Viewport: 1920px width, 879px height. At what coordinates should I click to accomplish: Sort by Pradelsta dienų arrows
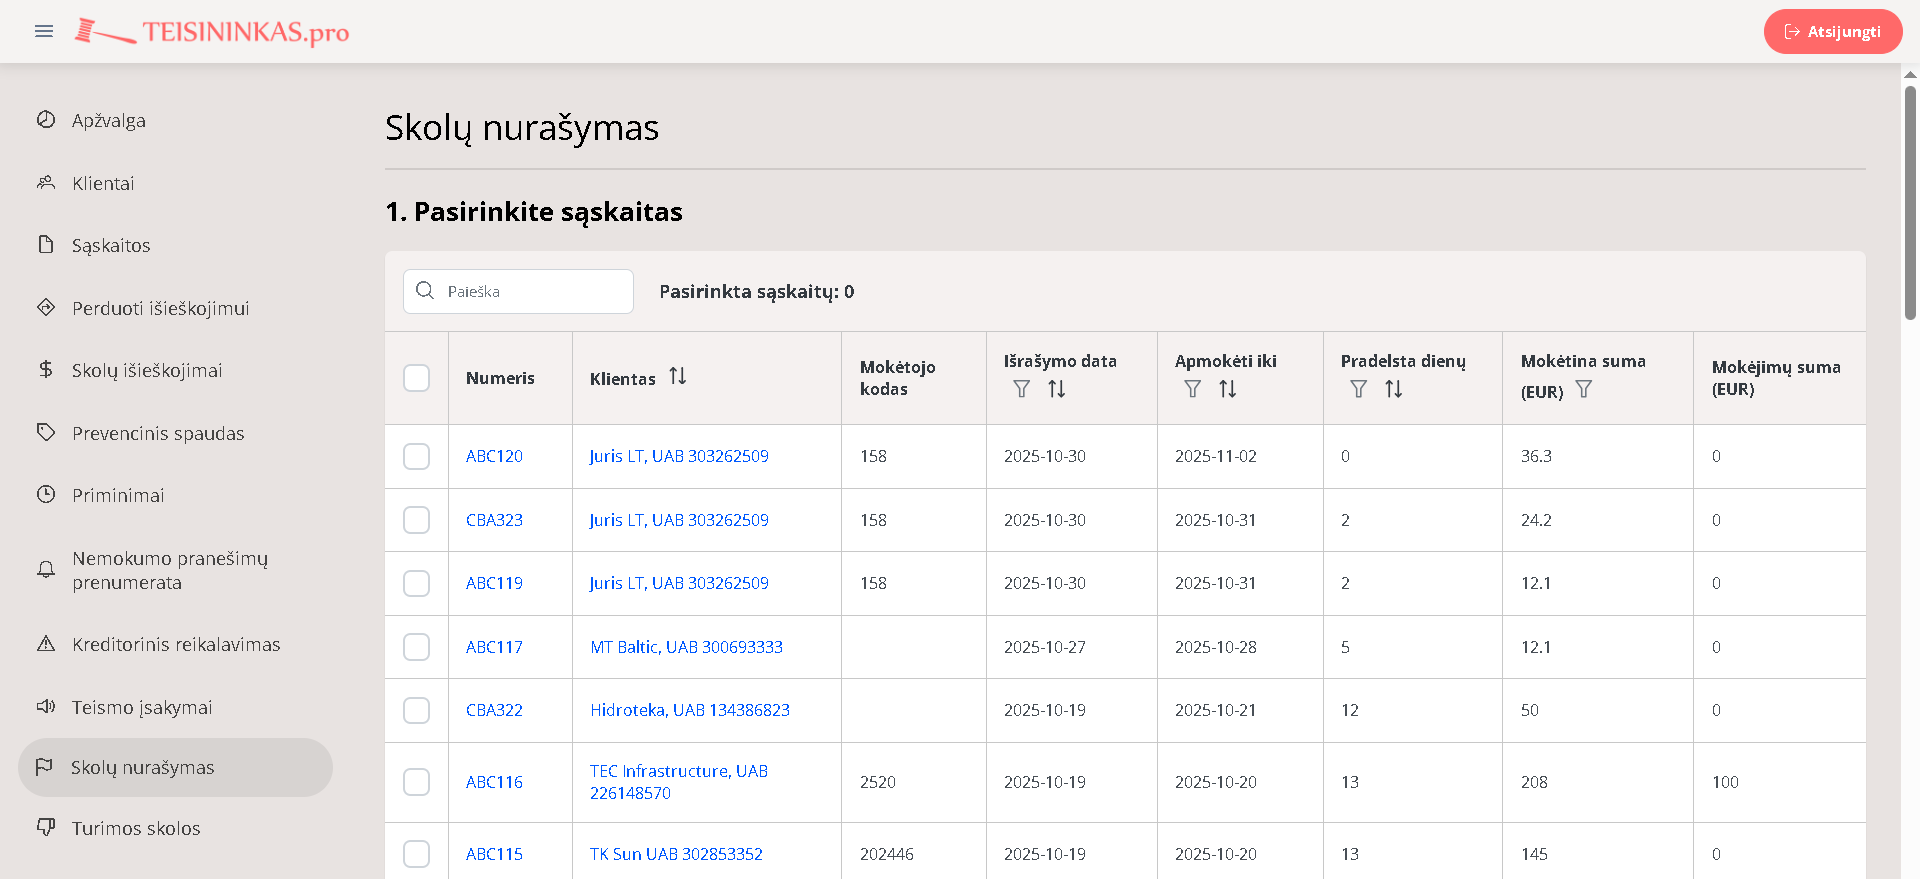click(1394, 389)
